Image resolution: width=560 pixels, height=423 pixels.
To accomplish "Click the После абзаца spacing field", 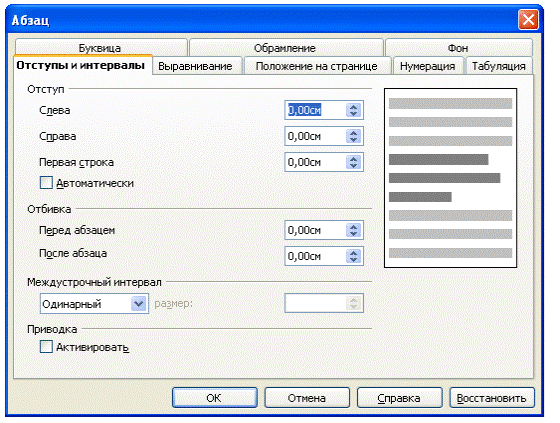I will point(315,256).
